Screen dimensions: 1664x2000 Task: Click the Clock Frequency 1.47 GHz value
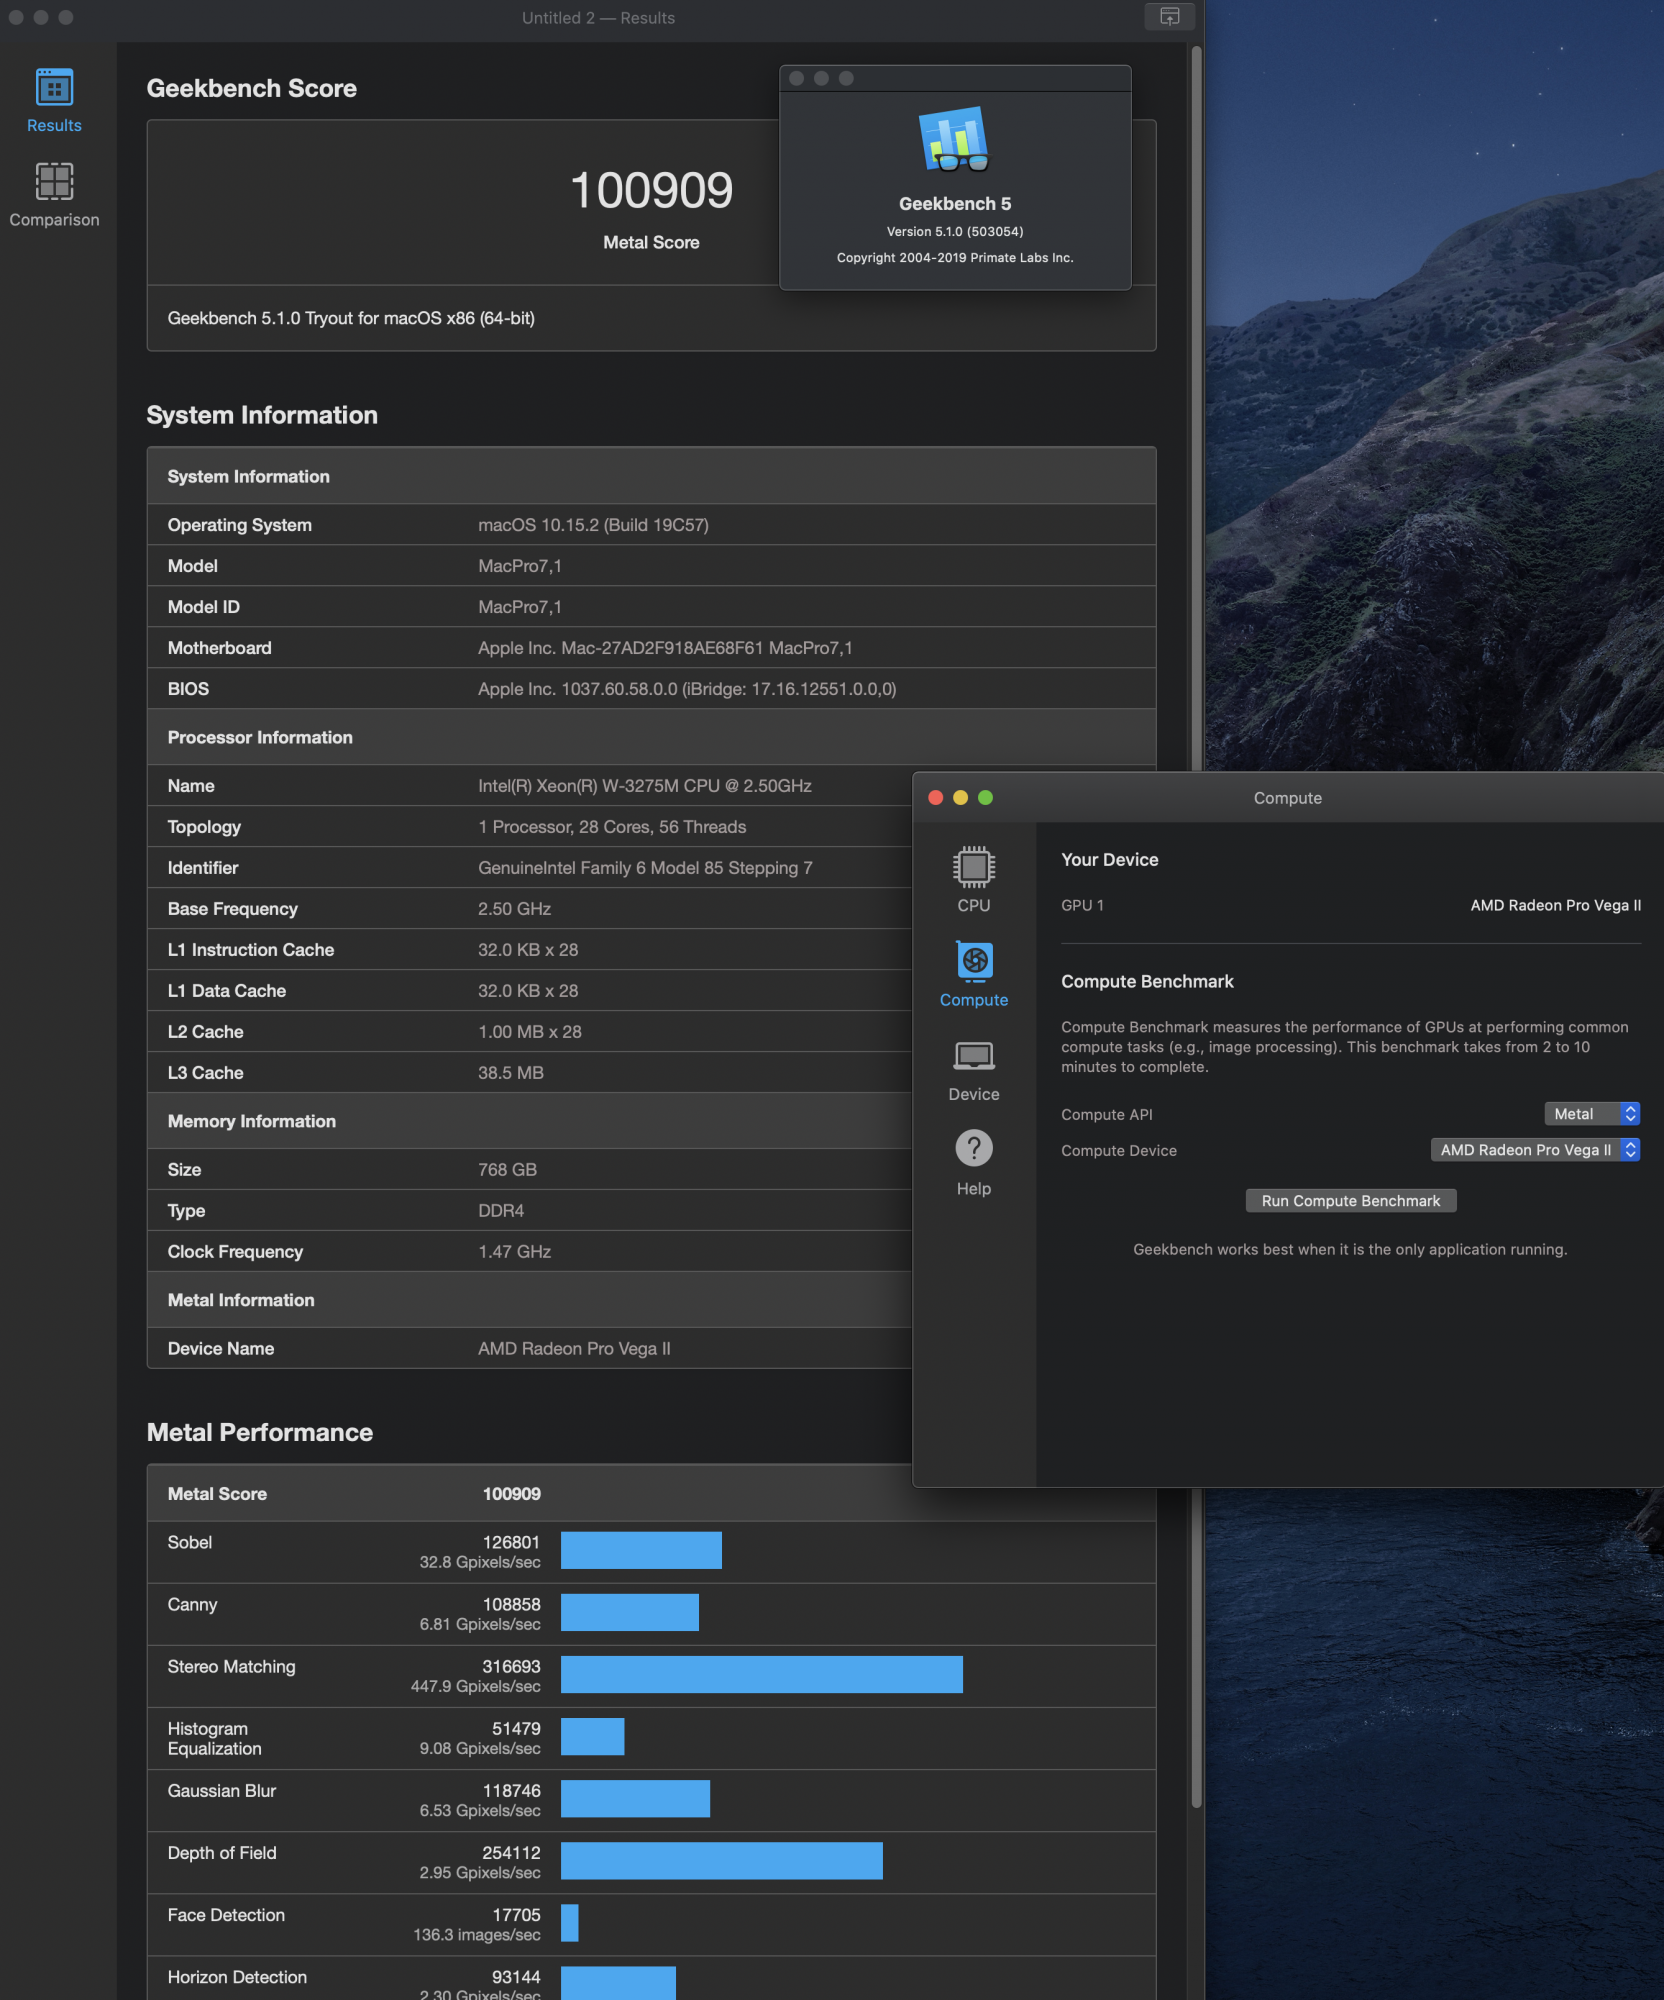click(x=514, y=1252)
